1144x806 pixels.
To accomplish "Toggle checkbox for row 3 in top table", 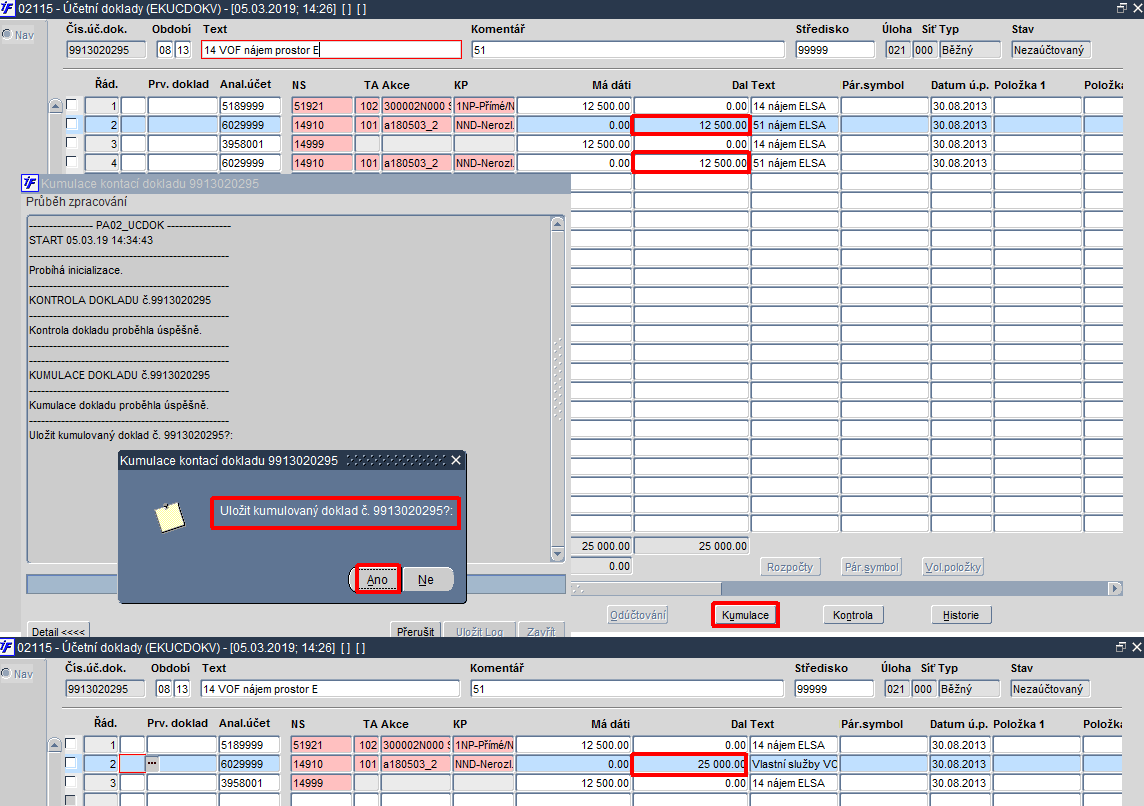I will click(x=72, y=143).
